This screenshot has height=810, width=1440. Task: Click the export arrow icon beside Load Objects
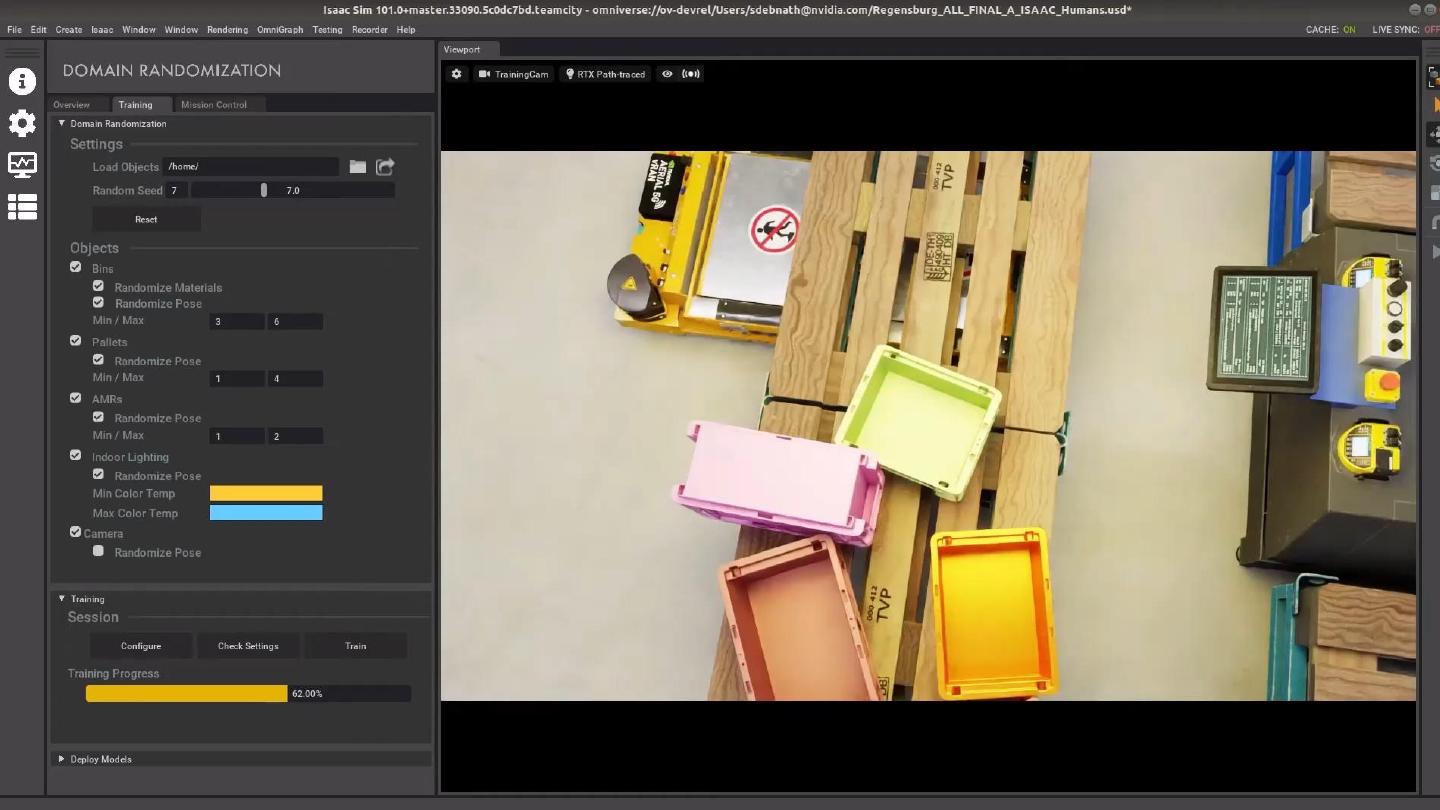point(385,167)
